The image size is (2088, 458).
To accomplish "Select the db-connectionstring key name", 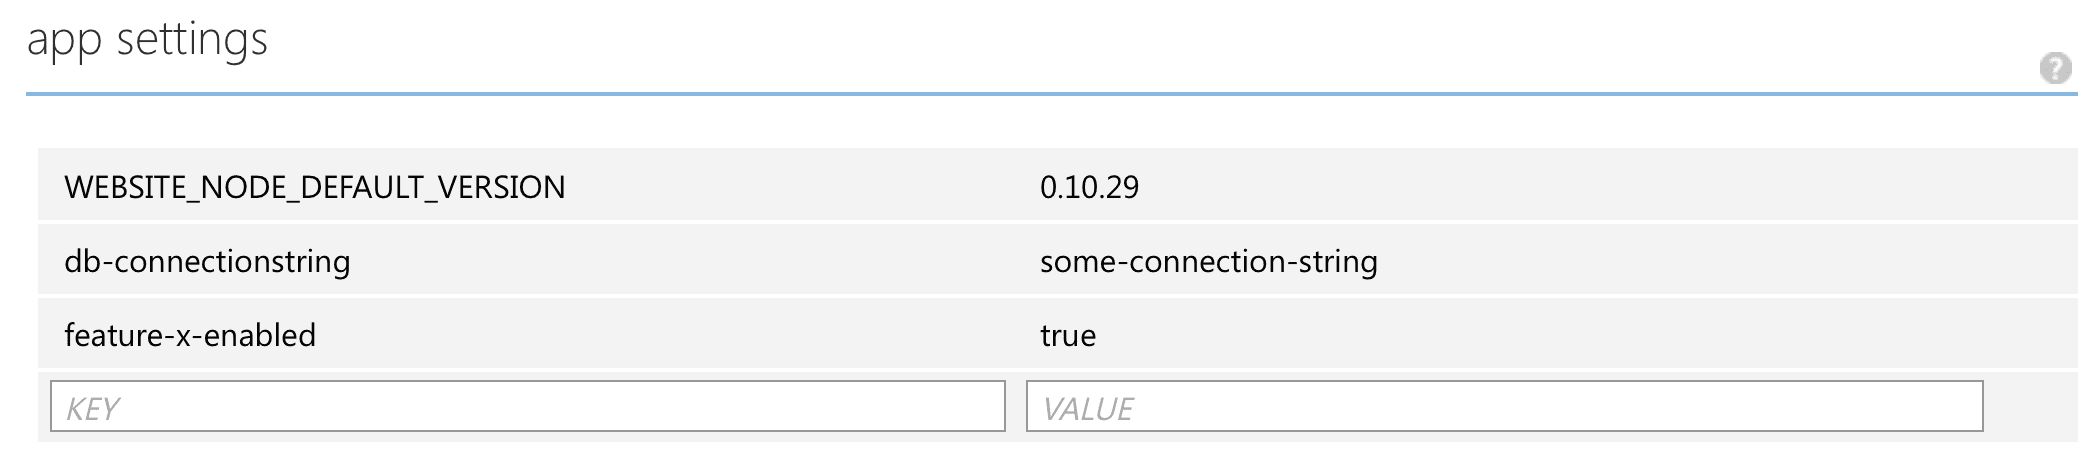I will (x=207, y=261).
